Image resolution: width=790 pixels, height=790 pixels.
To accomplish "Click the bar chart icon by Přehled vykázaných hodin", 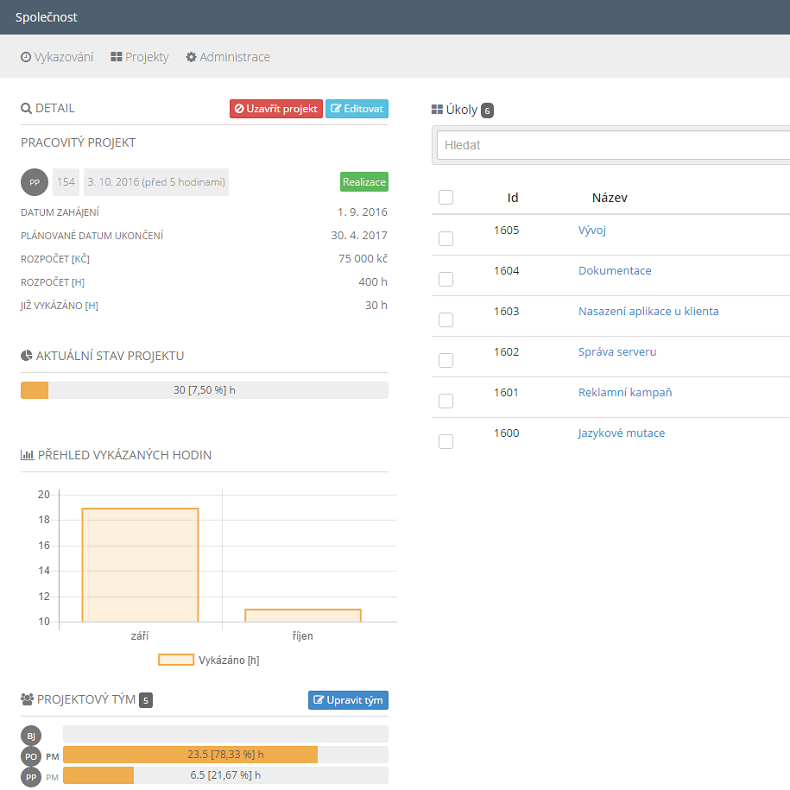I will tap(27, 455).
